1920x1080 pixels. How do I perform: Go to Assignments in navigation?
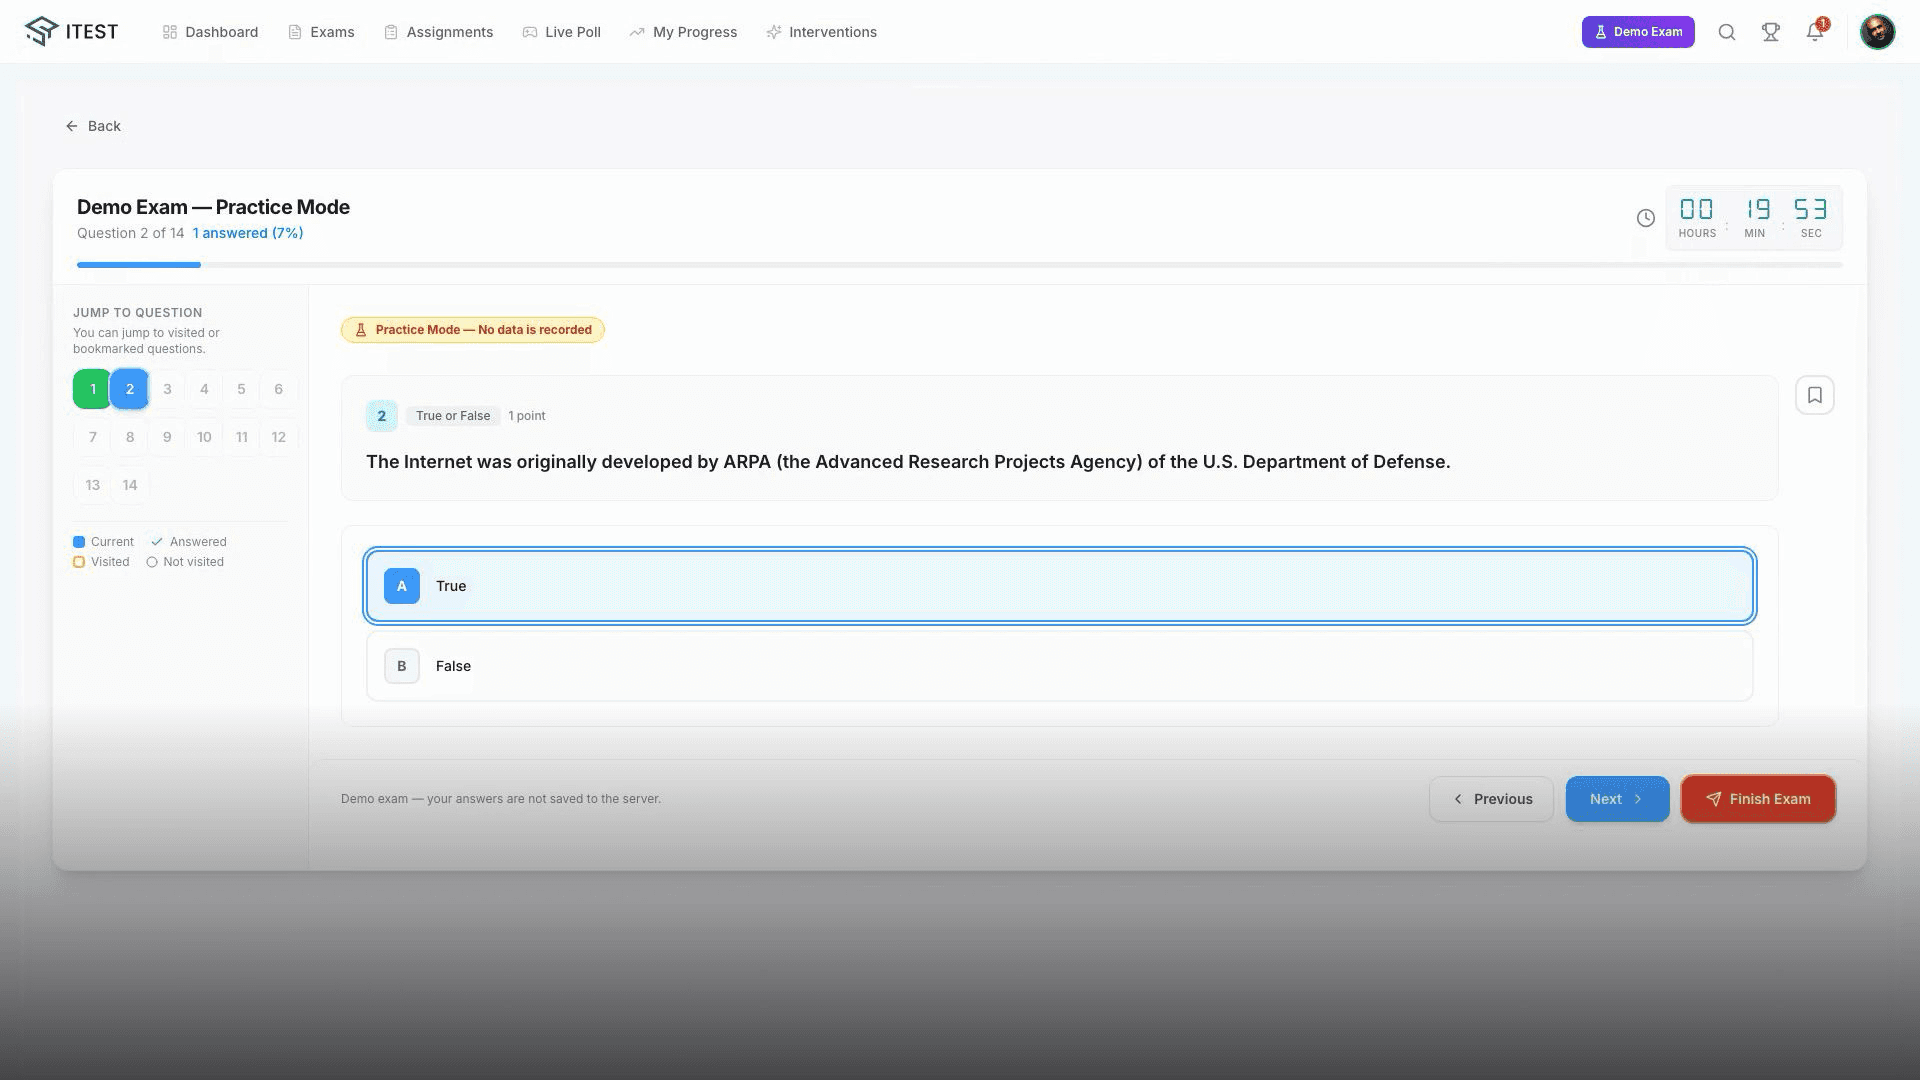439,32
